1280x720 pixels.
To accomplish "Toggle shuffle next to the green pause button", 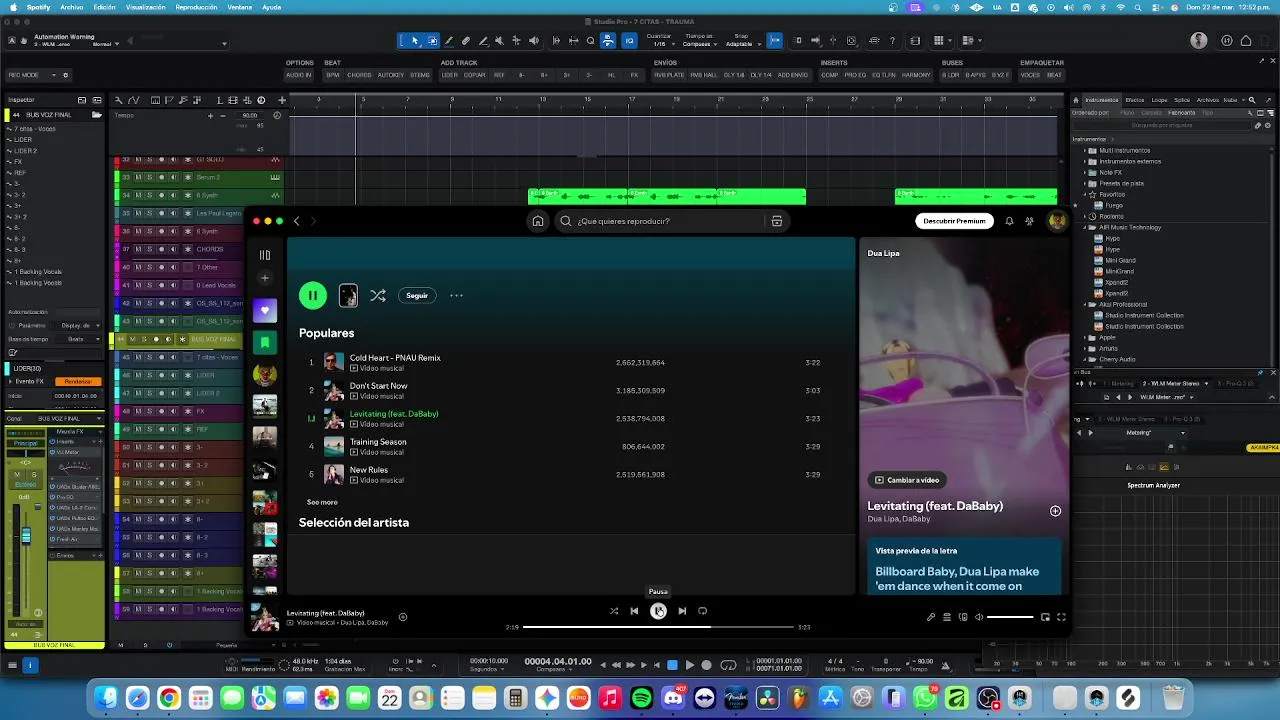I will [x=377, y=296].
